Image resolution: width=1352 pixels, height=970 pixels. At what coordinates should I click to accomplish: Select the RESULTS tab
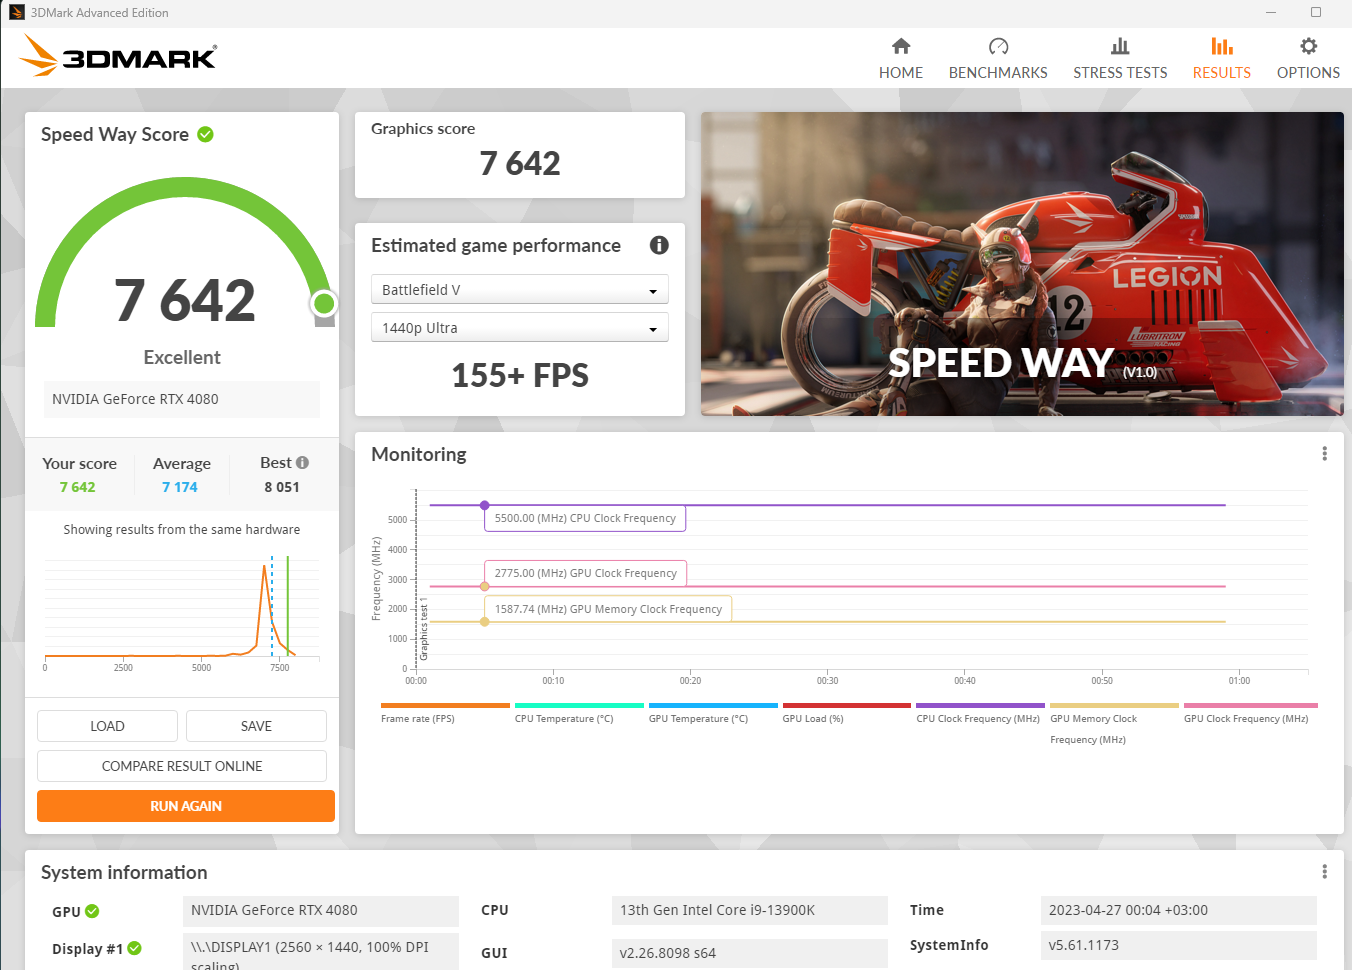(x=1222, y=59)
